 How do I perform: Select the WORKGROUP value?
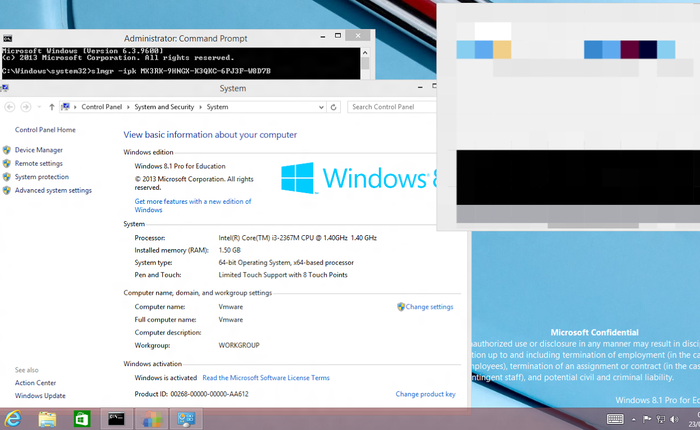(239, 346)
